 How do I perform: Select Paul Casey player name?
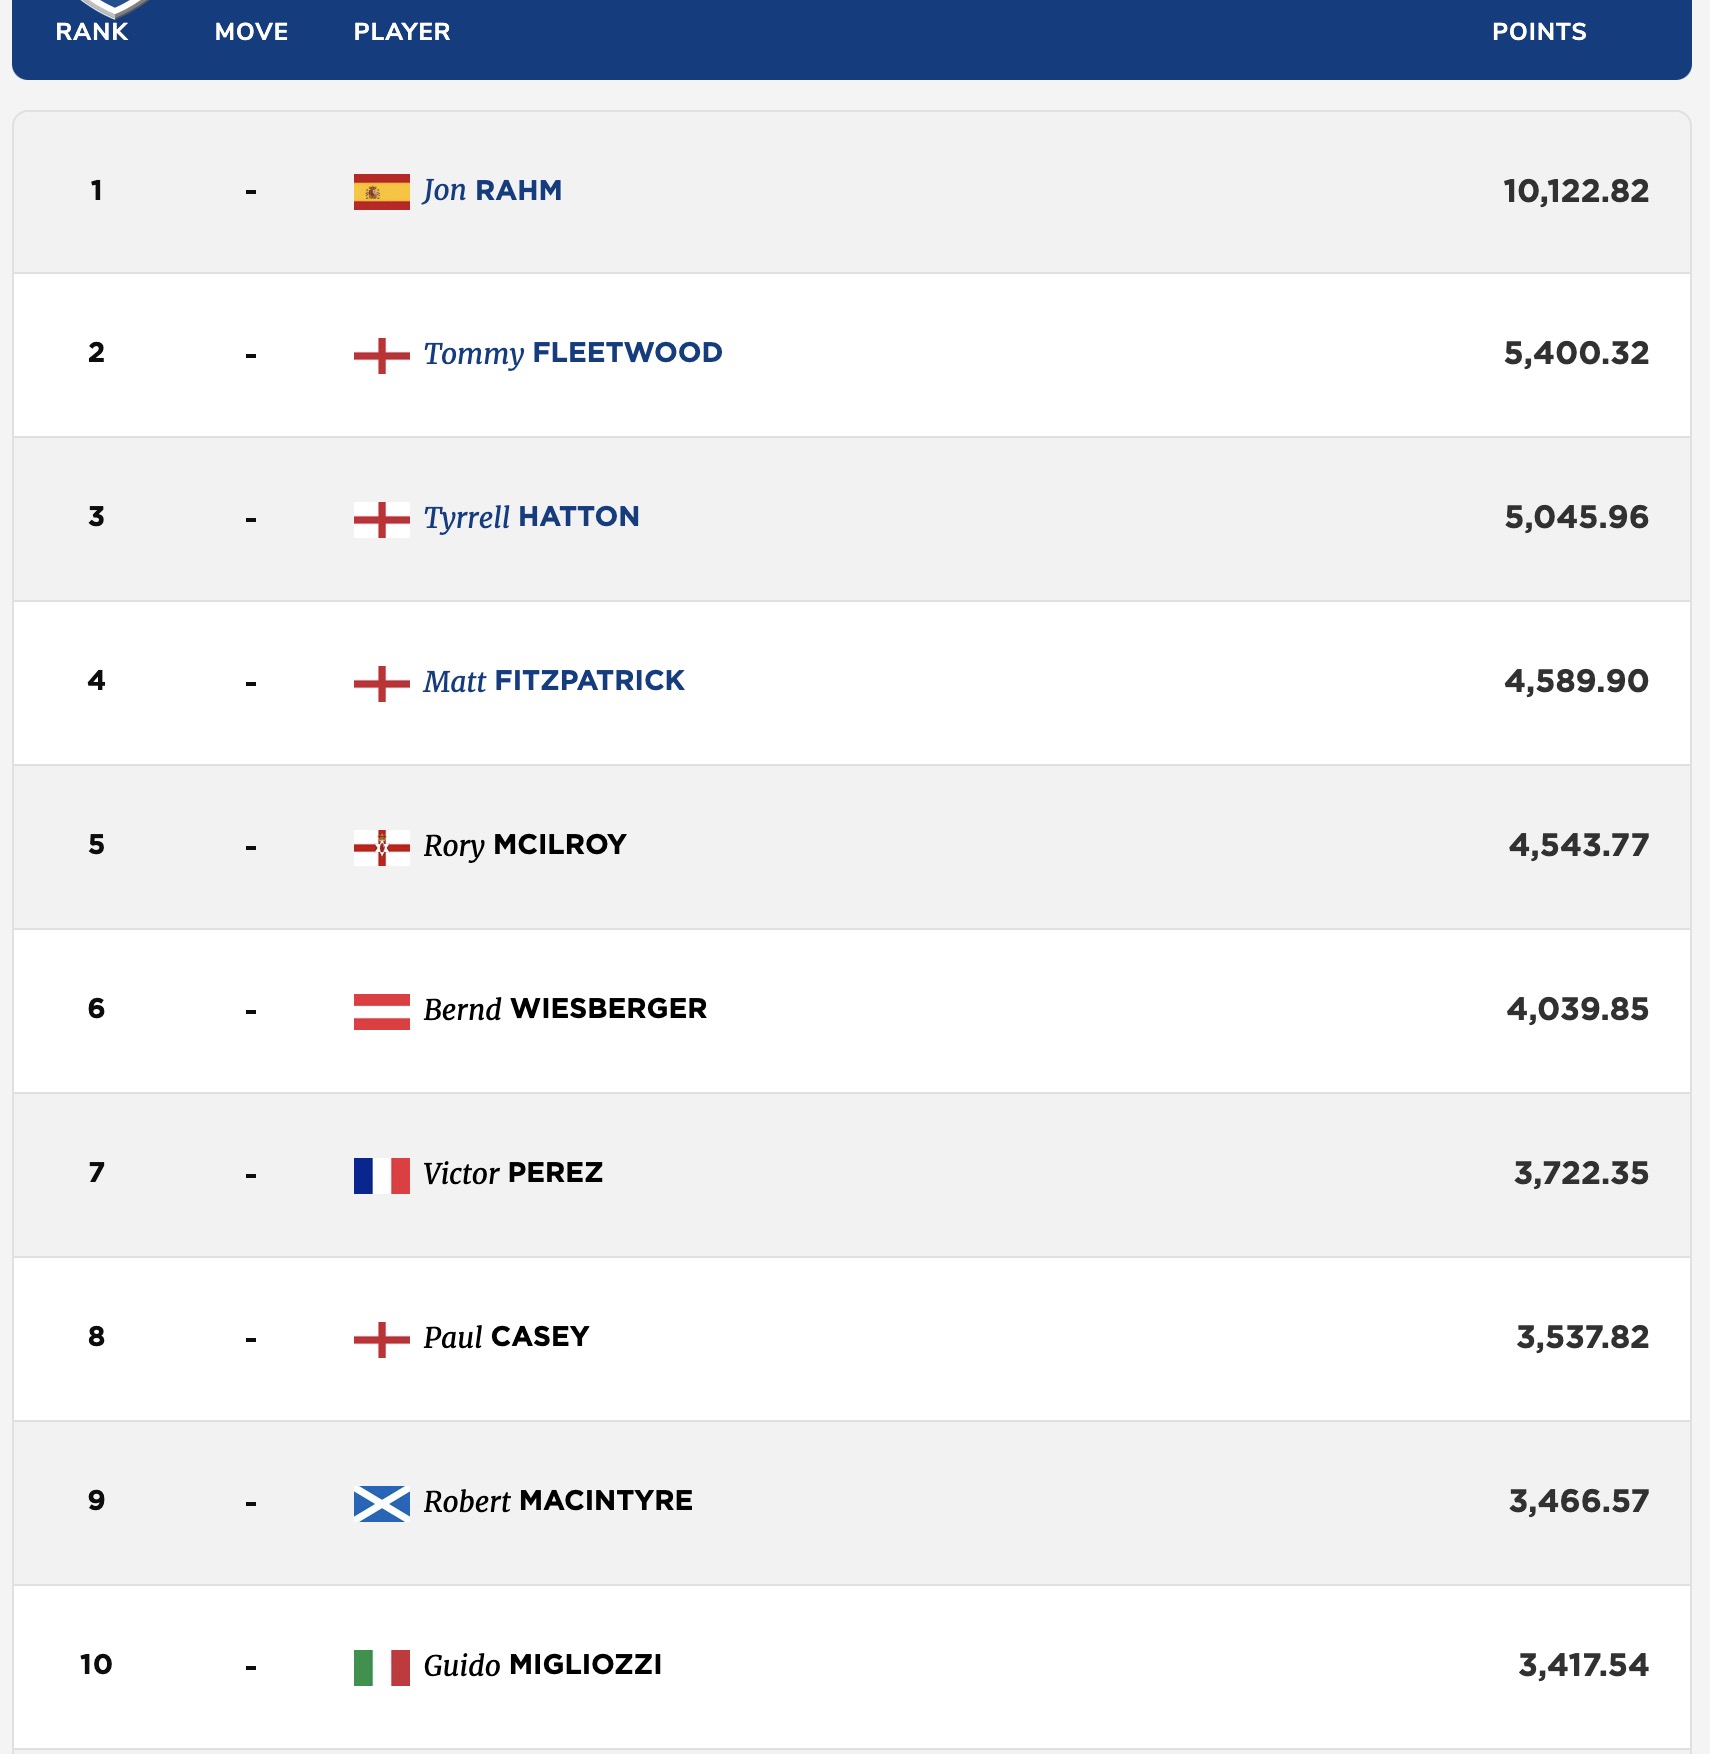click(x=506, y=1337)
